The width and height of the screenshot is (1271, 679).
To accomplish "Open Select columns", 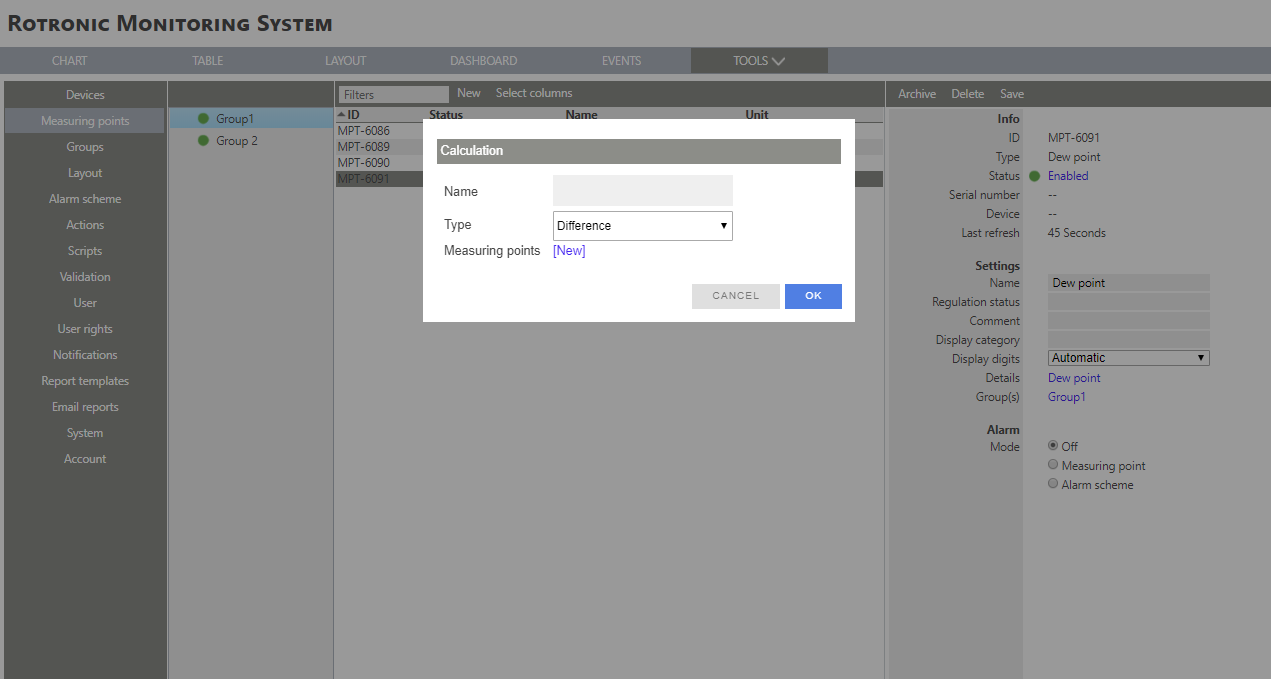I will point(534,93).
